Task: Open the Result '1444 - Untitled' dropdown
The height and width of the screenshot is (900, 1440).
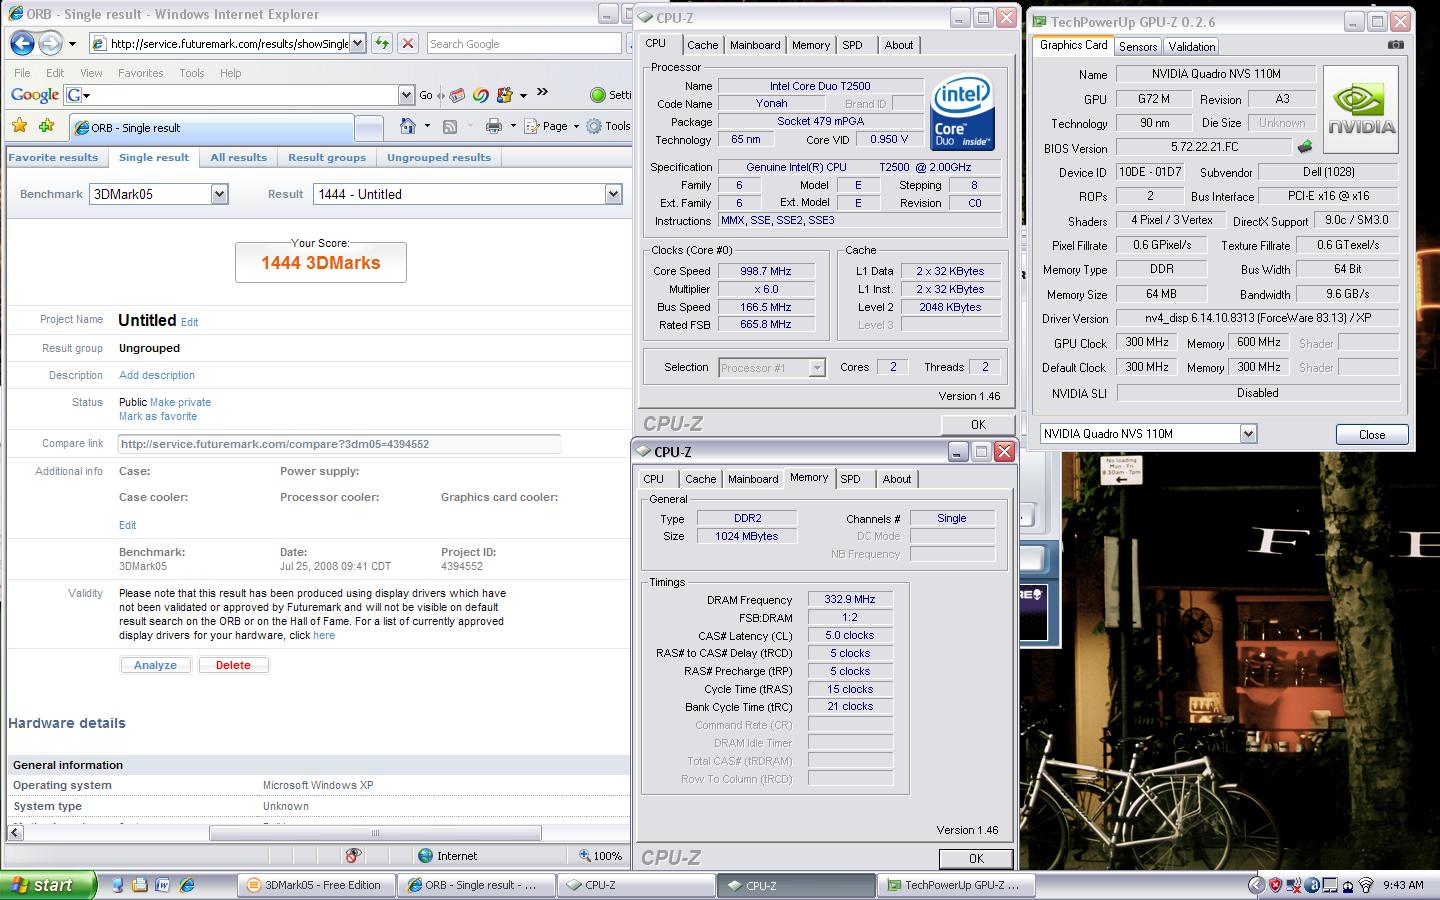Action: [x=613, y=194]
